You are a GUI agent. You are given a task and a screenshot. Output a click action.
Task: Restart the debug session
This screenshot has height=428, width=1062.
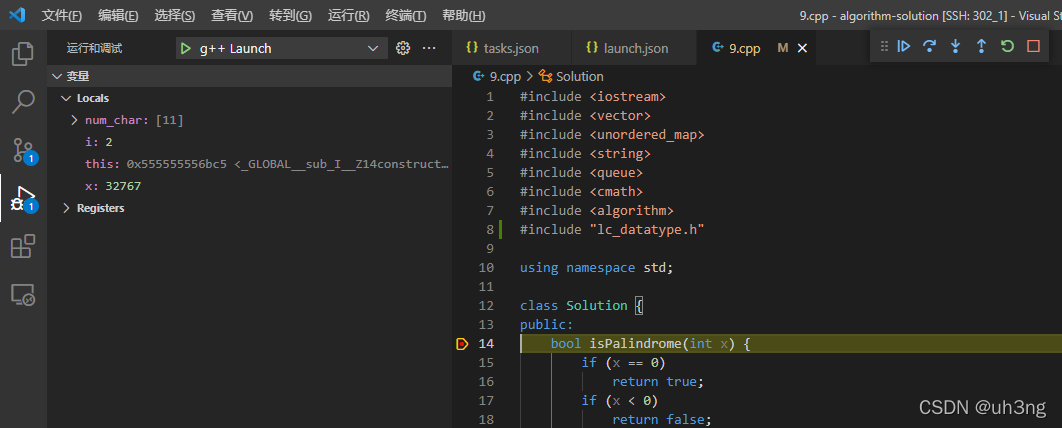click(1007, 47)
